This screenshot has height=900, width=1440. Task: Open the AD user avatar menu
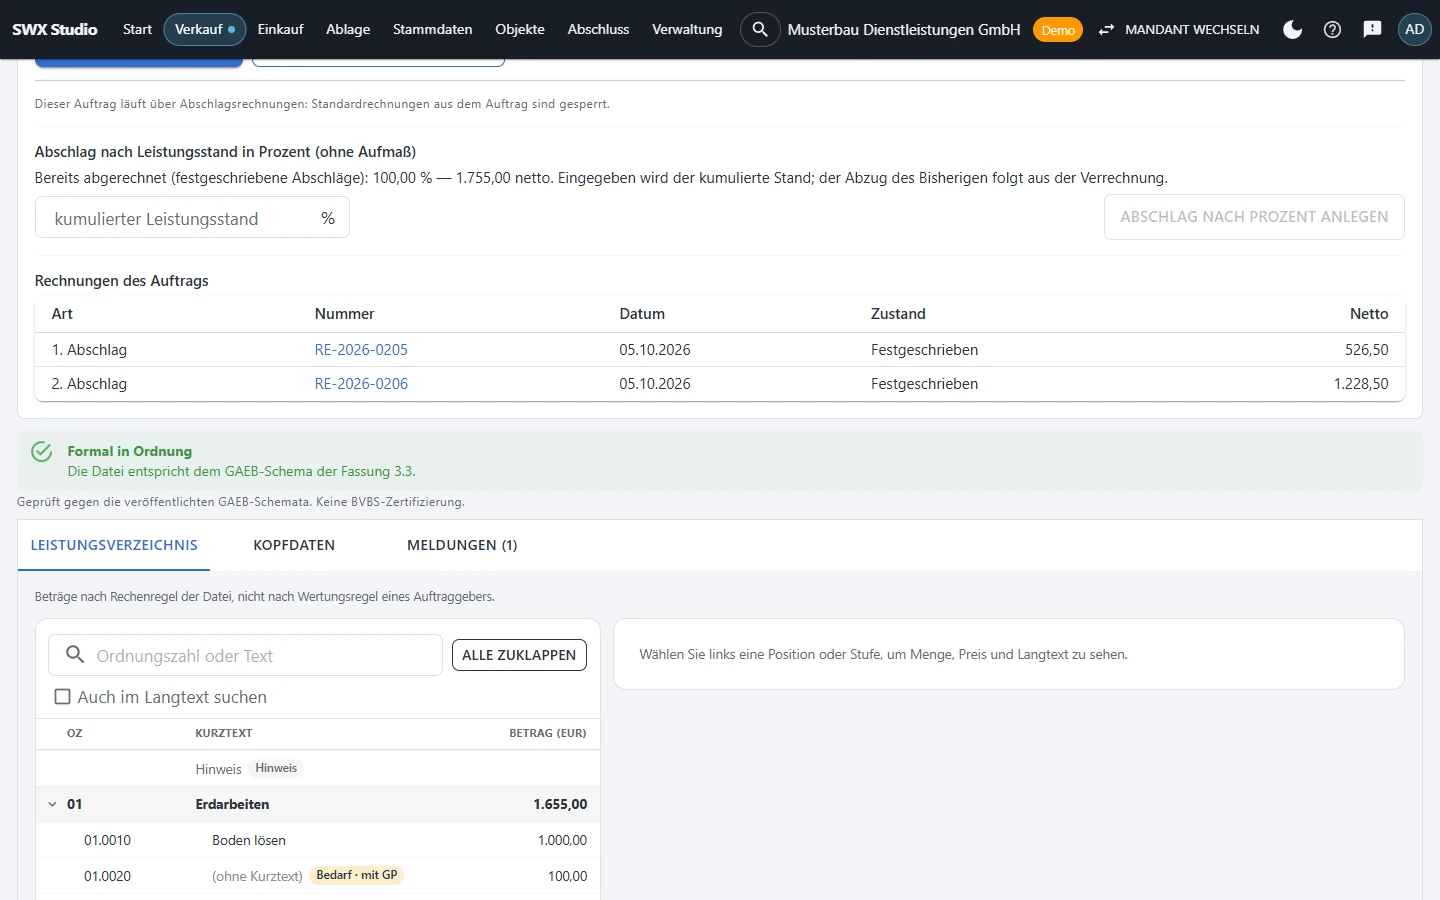pos(1414,29)
